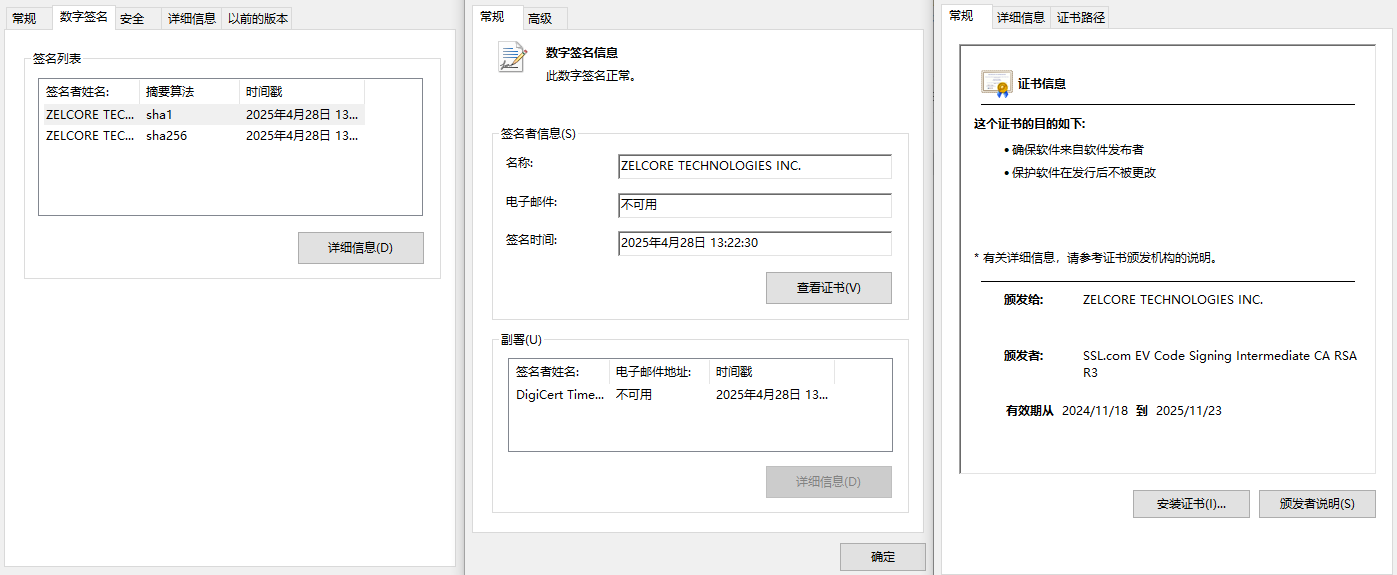Click 签名者姓名 column header in signature list
Viewport: 1397px width, 575px height.
tap(90, 92)
